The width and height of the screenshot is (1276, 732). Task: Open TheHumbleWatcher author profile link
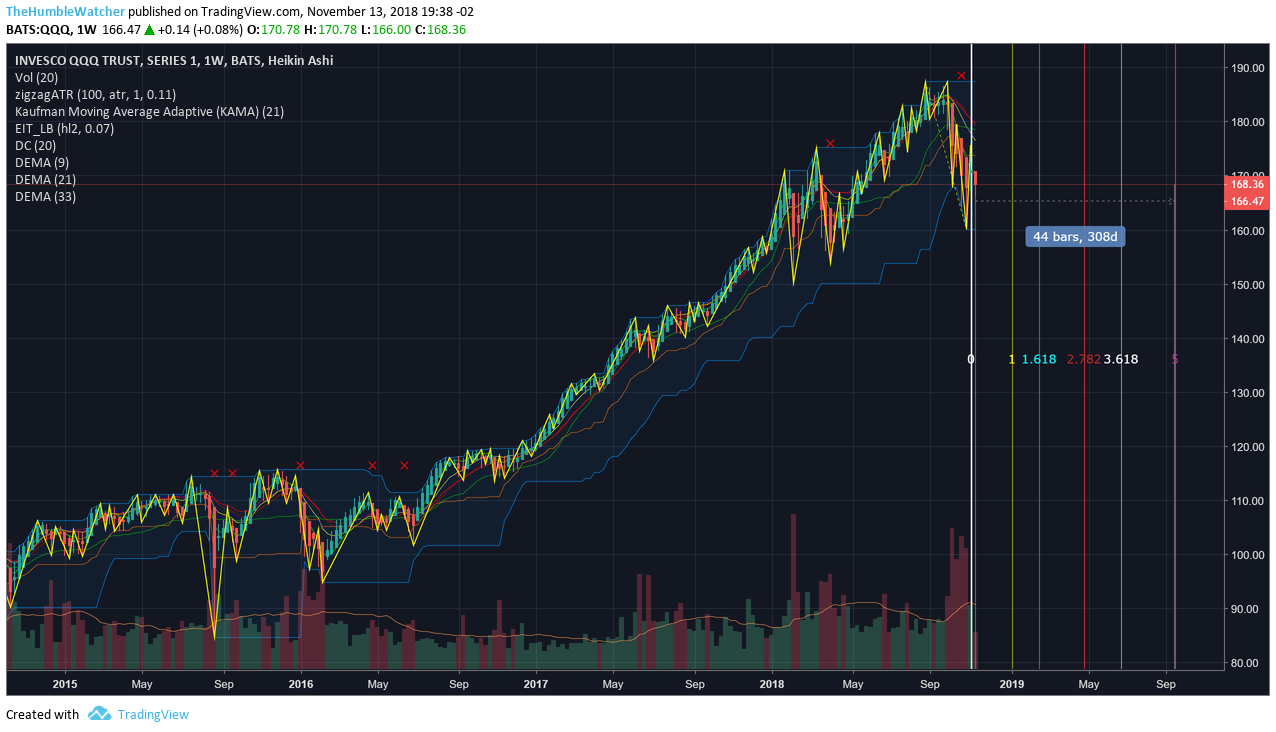66,11
